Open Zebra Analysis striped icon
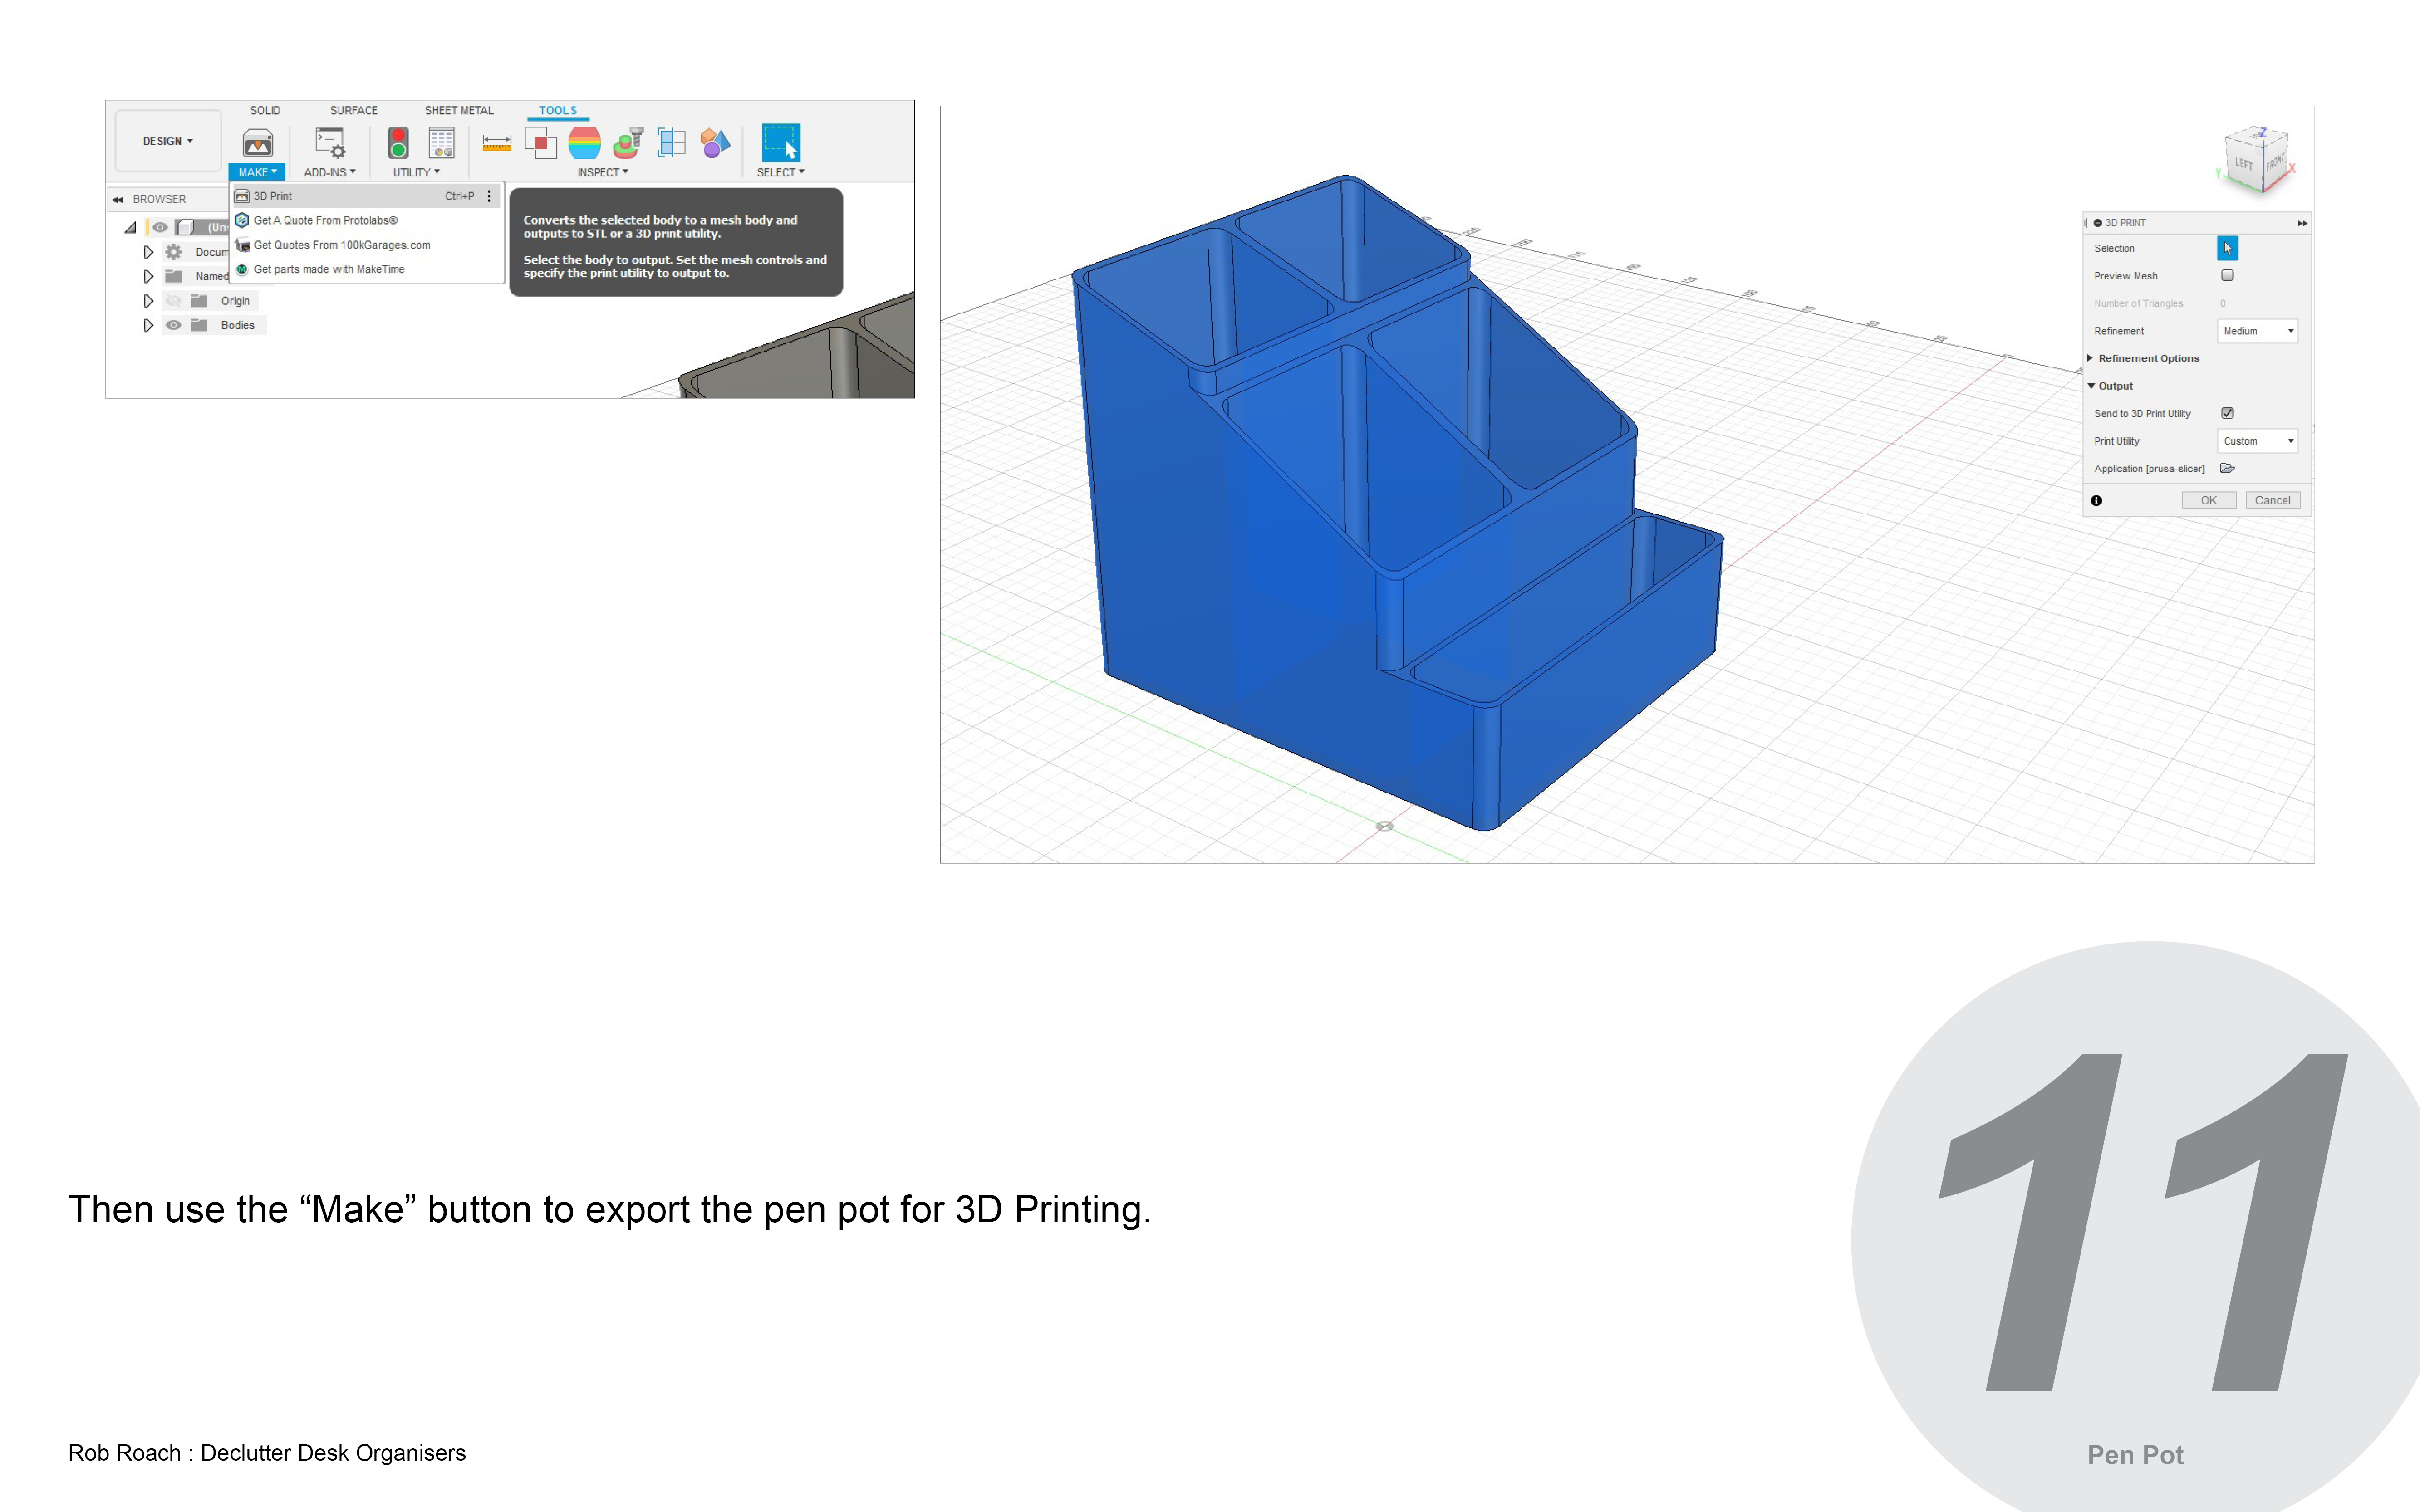Screen dimensions: 2420x1512 tap(584, 144)
